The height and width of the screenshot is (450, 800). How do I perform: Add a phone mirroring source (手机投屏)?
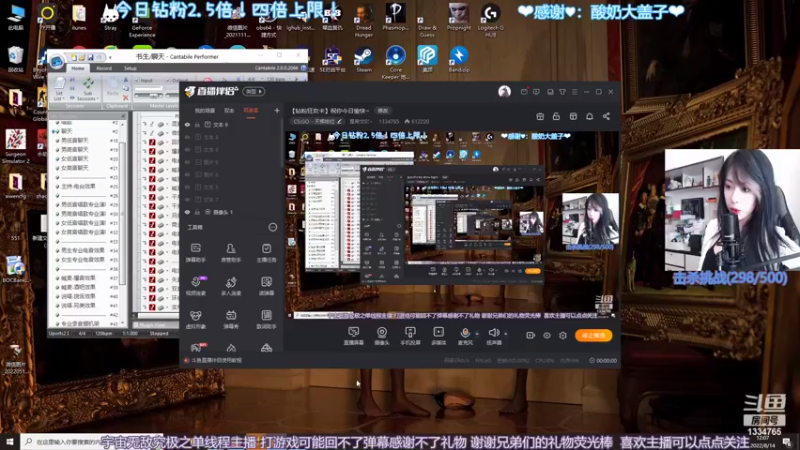pyautogui.click(x=410, y=336)
